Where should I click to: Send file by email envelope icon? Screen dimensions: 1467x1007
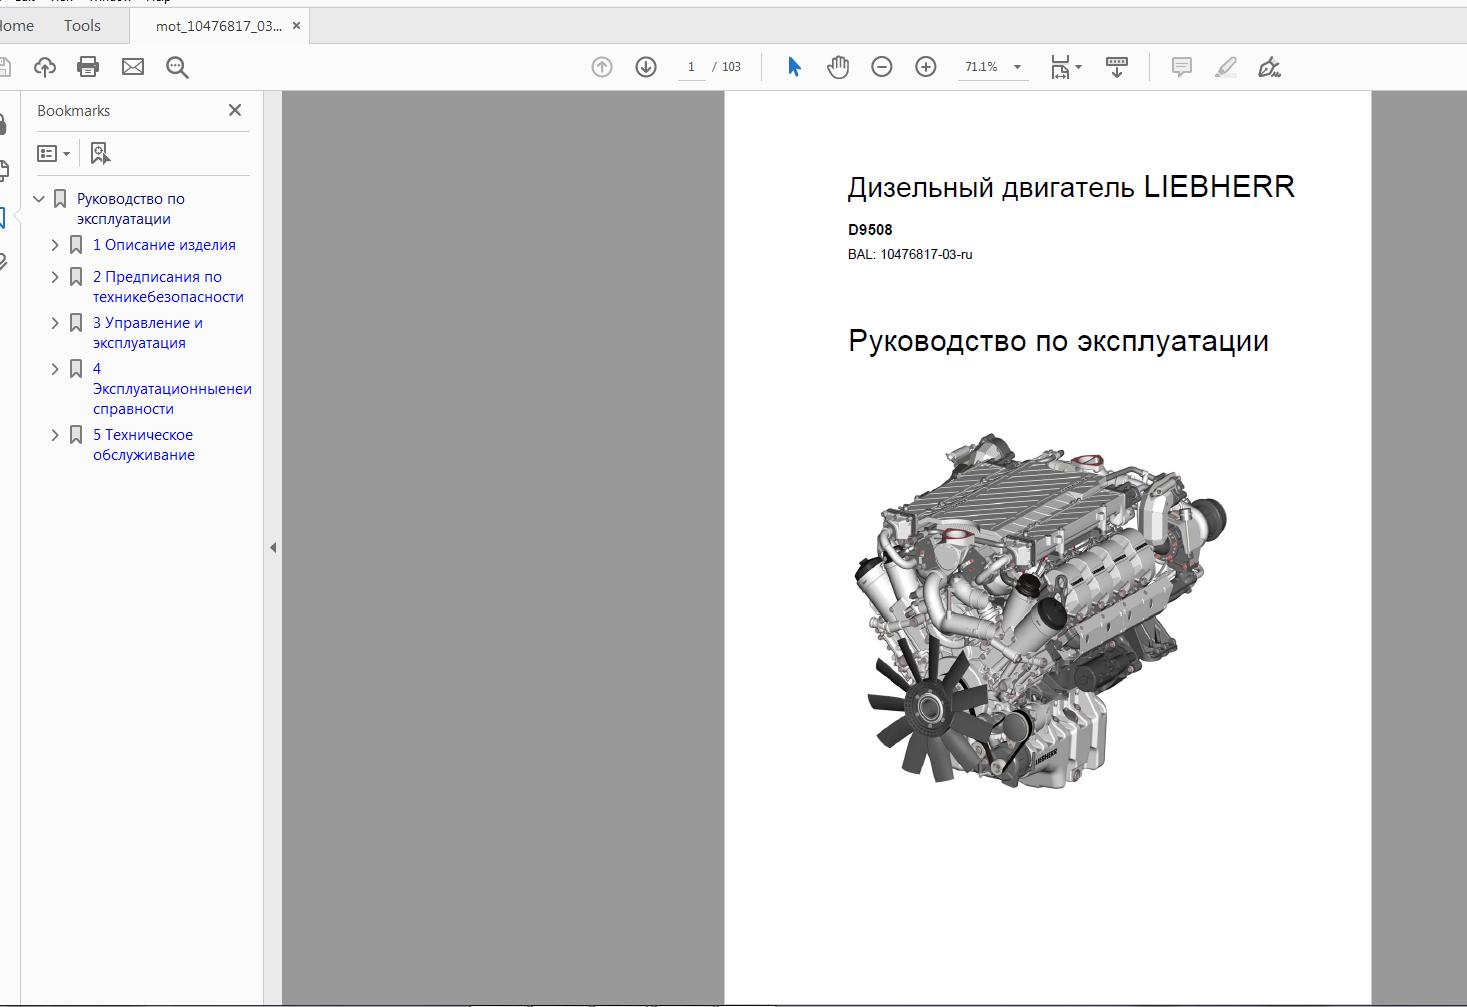point(133,67)
